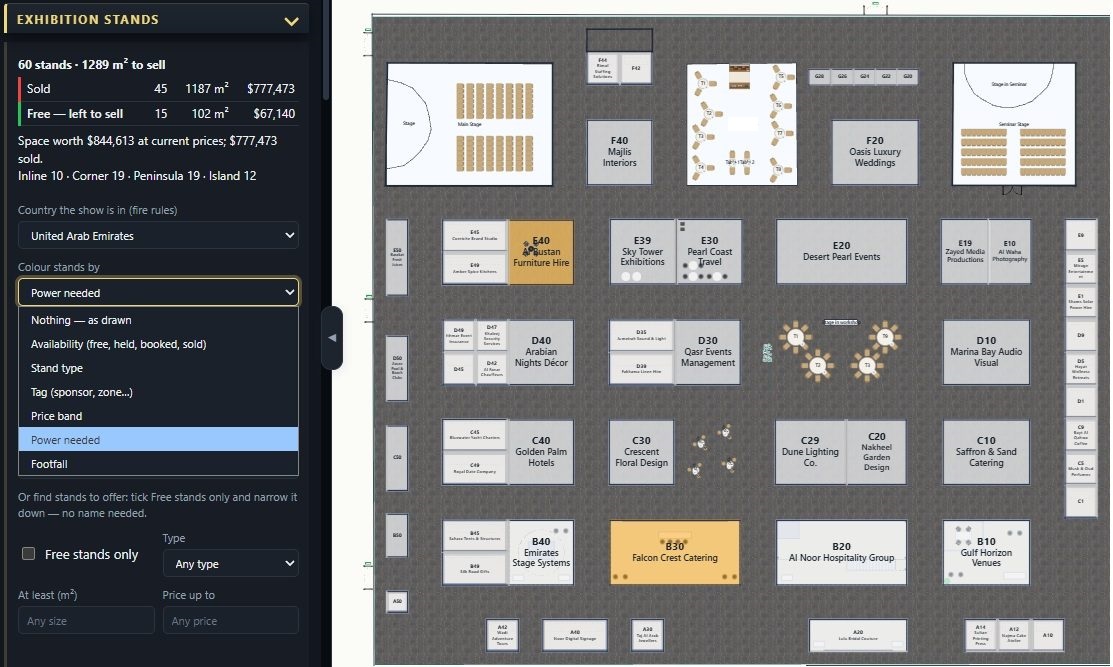The width and height of the screenshot is (1113, 667).
Task: Collapse the Exhibition Stands panel chevron
Action: (291, 21)
